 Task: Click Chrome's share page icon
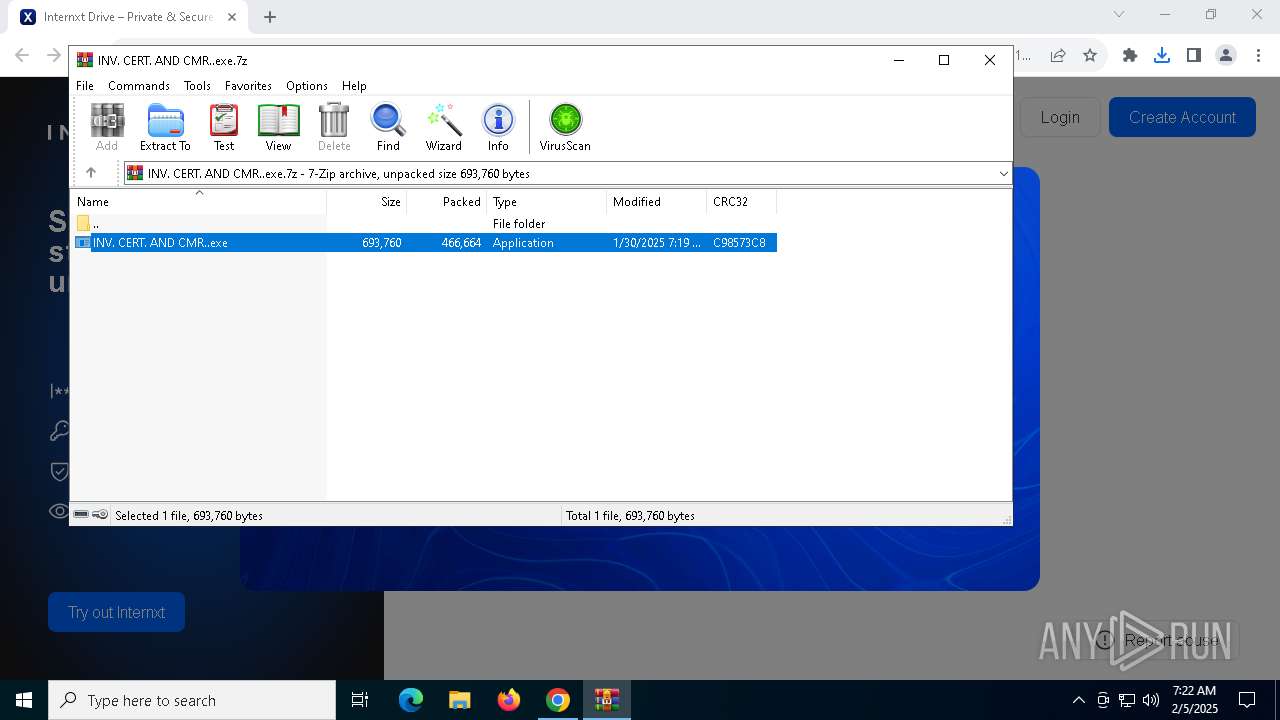(1058, 56)
